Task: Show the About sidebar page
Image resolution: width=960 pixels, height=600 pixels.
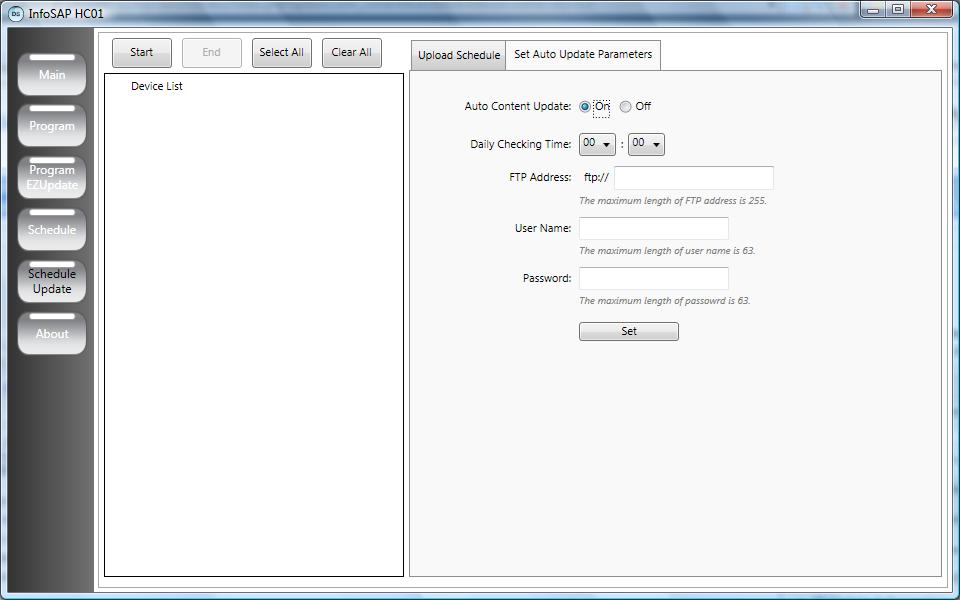Action: click(x=52, y=334)
